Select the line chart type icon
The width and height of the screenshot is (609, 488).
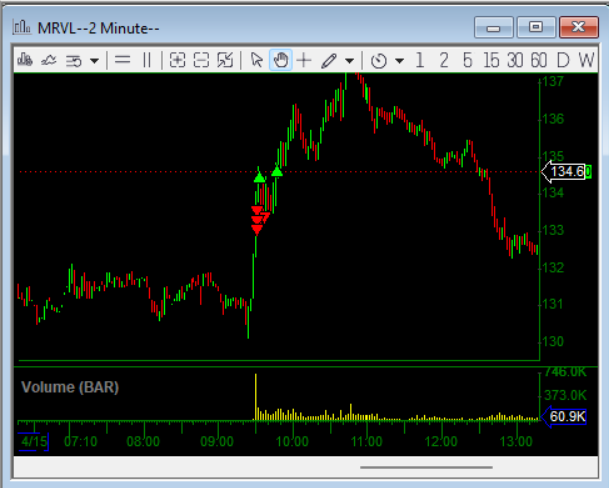[49, 60]
